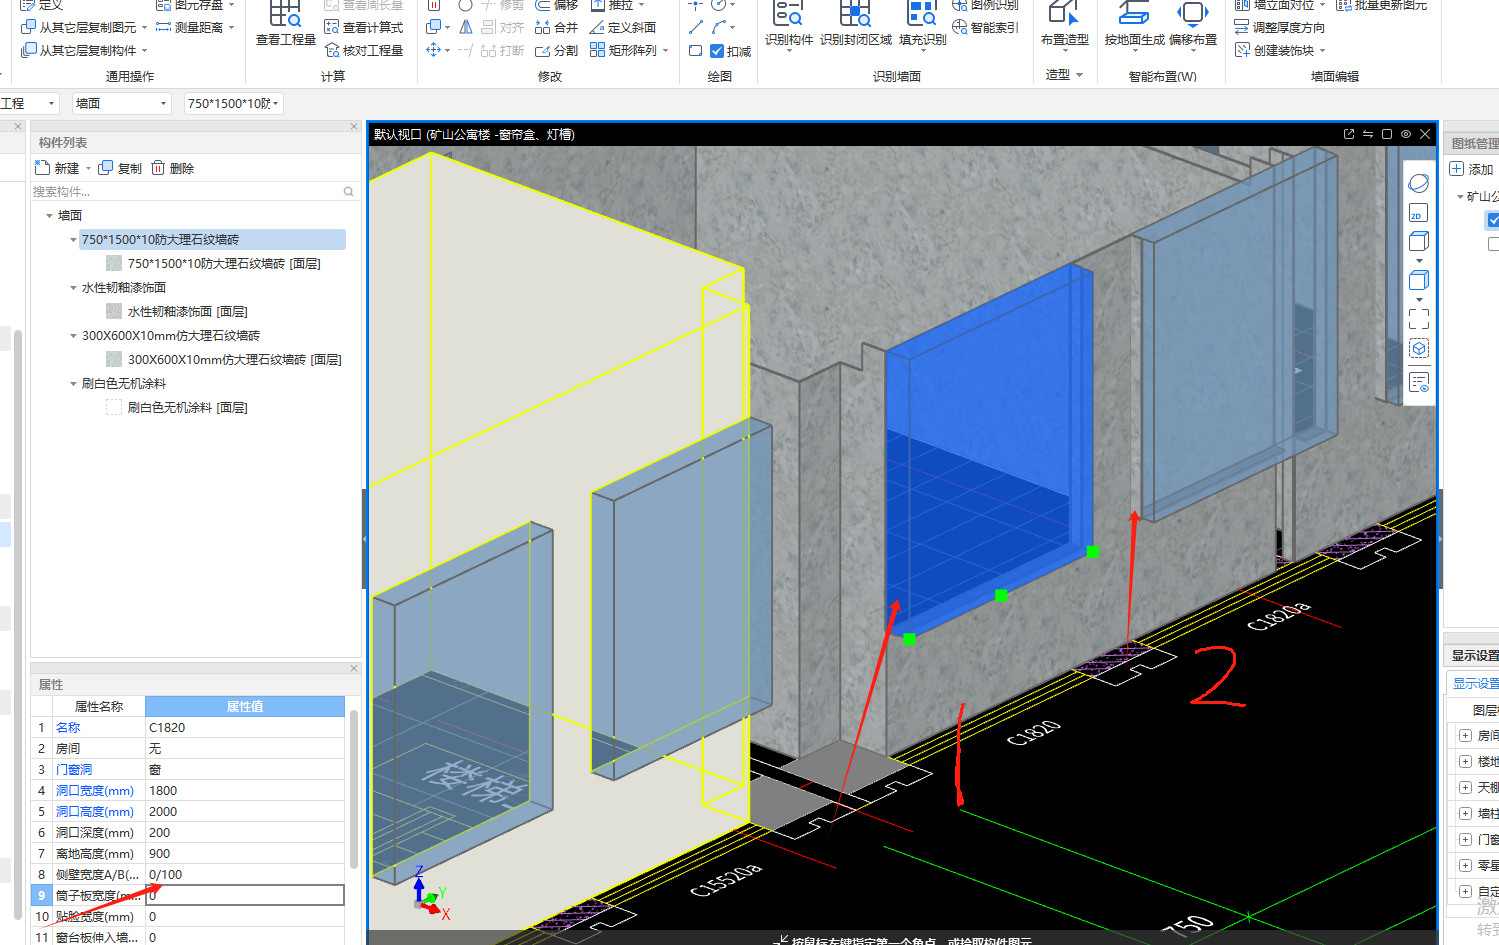Toggle the unchecked drawing checkbox in 图纸管理
The height and width of the screenshot is (945, 1499).
coord(1493,244)
